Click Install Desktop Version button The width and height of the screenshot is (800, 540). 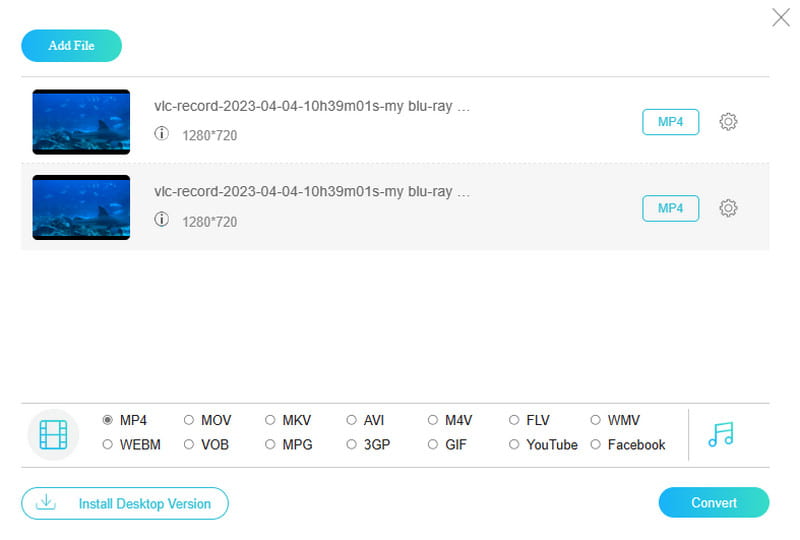pyautogui.click(x=125, y=503)
